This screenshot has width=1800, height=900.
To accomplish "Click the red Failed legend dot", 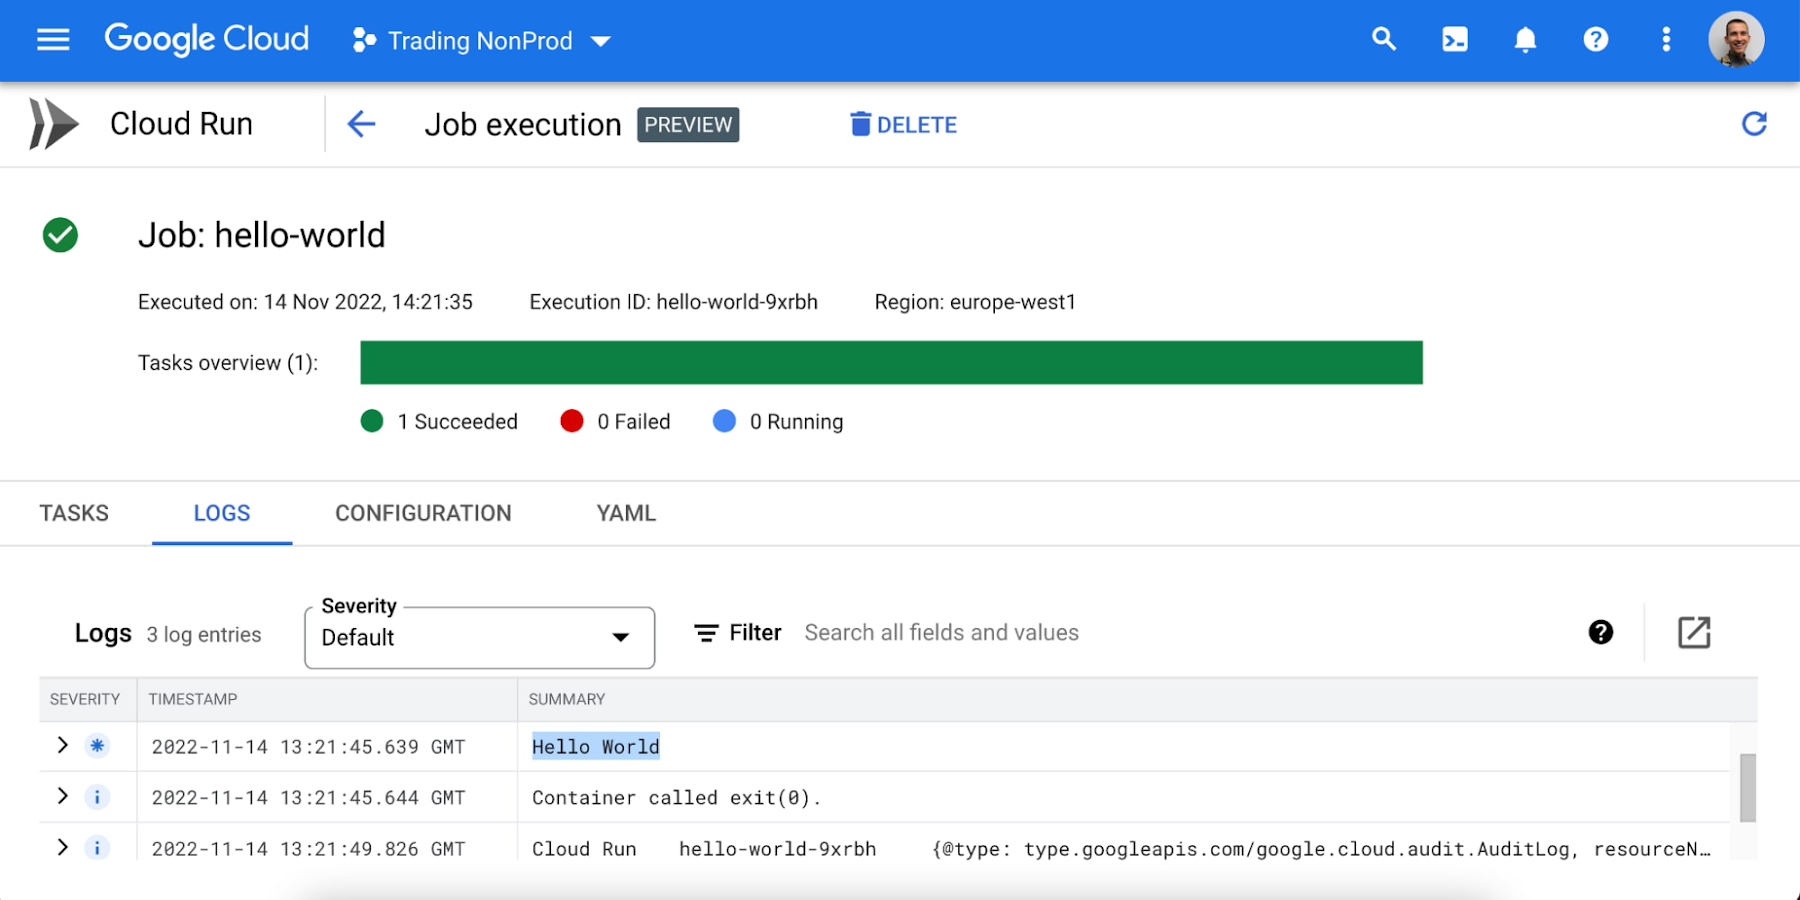I will pos(572,421).
